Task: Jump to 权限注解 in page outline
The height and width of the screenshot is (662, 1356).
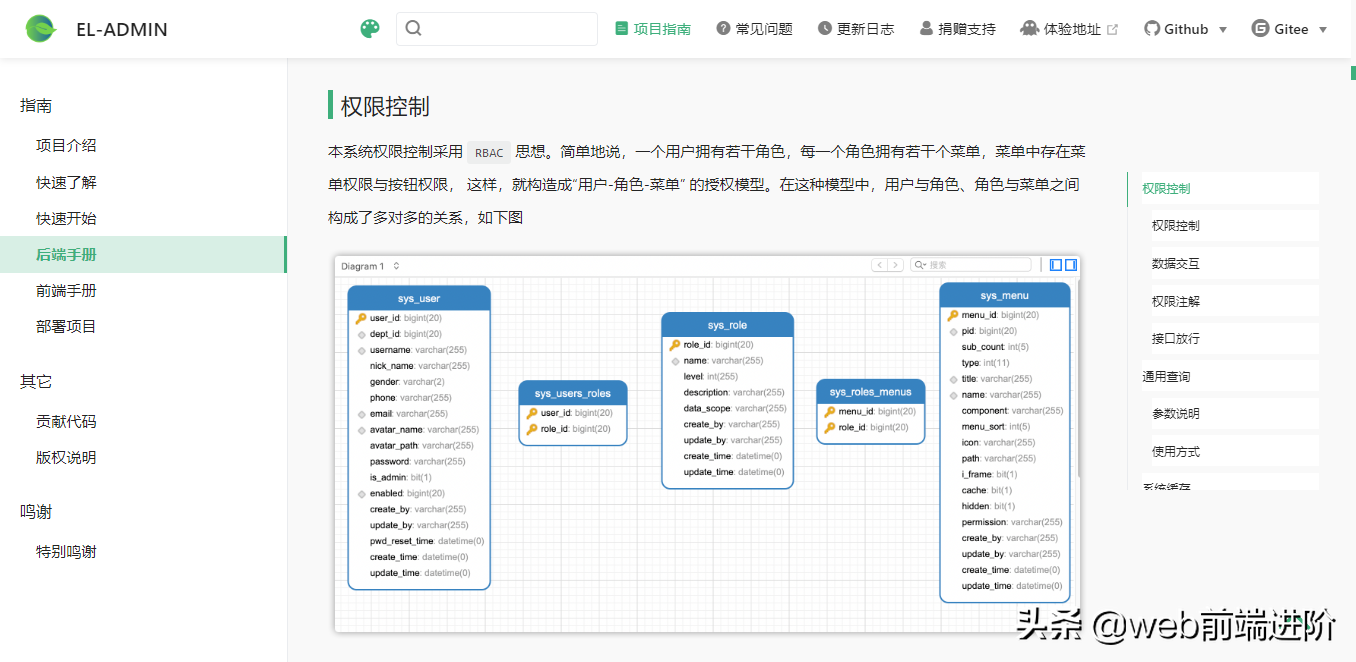Action: [x=1175, y=301]
